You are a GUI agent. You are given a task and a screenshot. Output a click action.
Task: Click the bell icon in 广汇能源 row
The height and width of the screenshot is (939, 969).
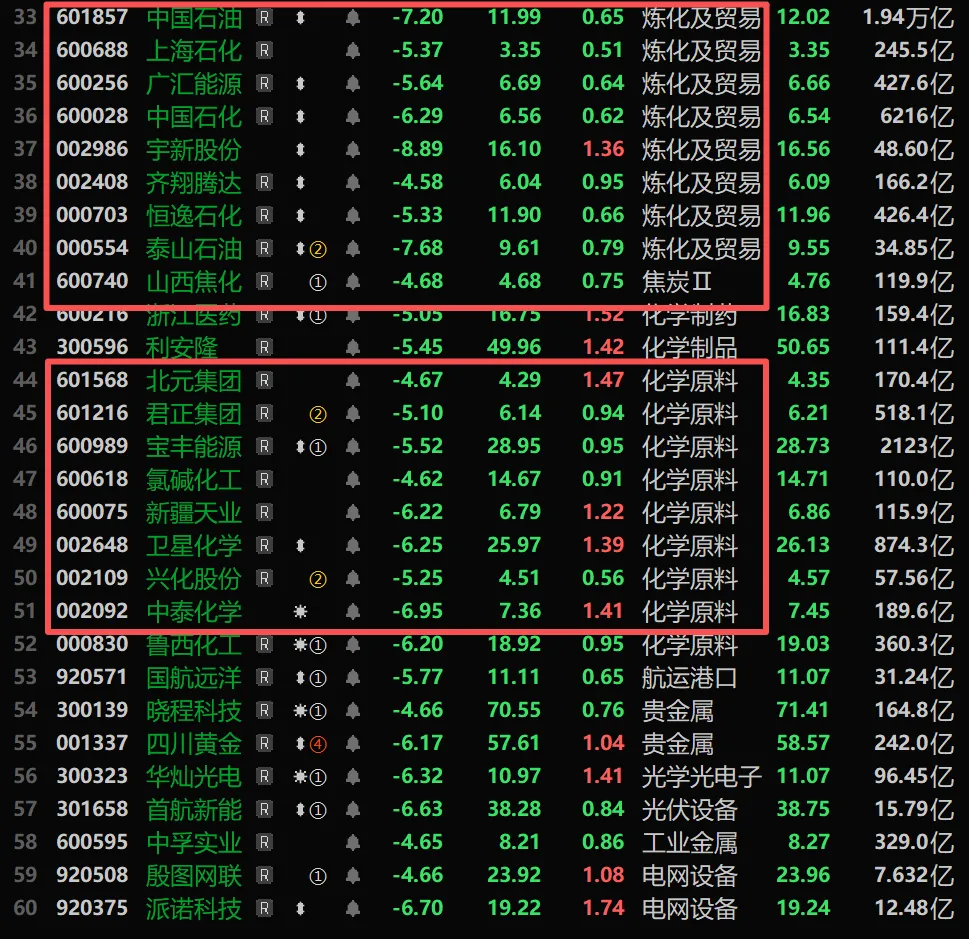pyautogui.click(x=353, y=83)
